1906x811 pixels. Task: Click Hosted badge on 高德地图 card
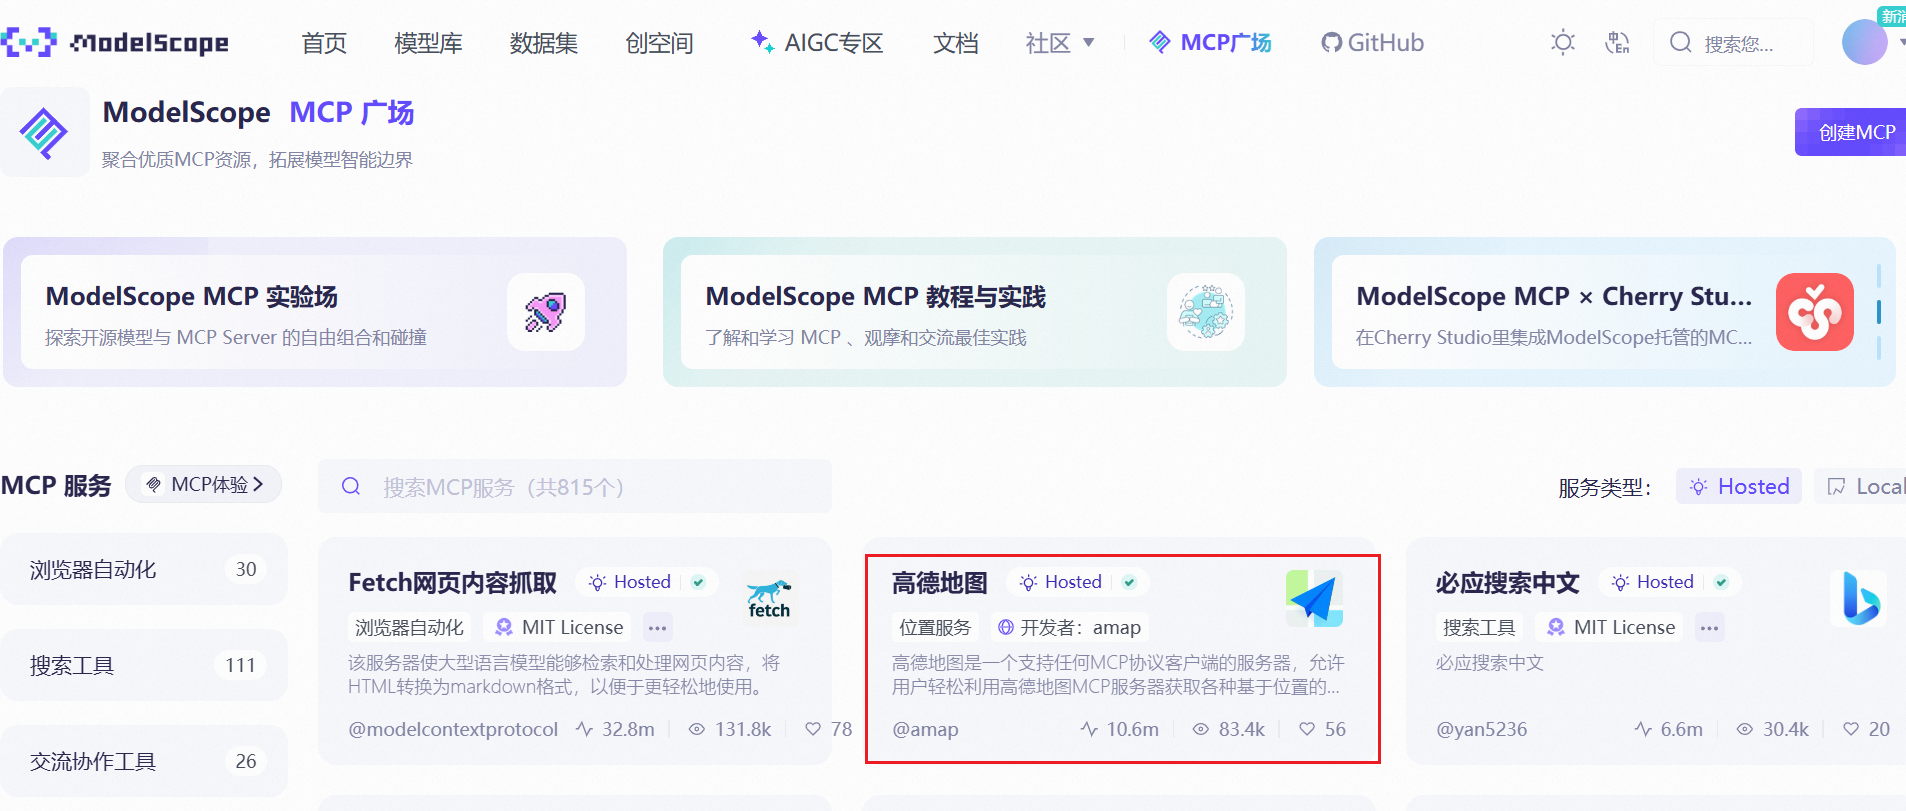[1060, 582]
